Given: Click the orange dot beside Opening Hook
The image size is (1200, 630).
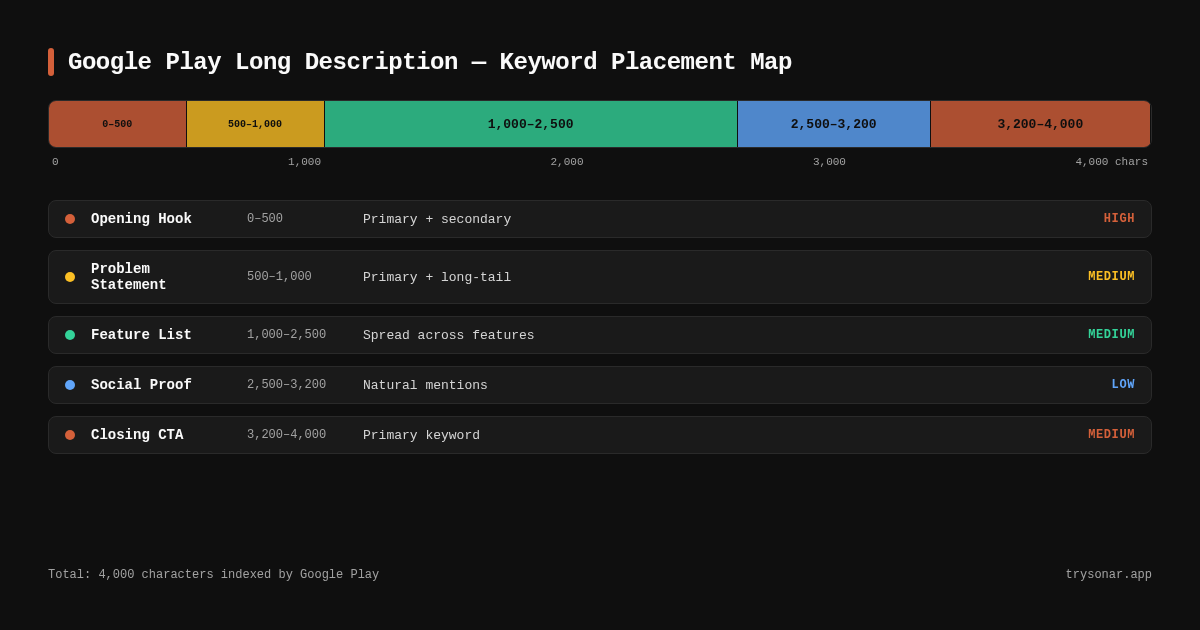Looking at the screenshot, I should pyautogui.click(x=70, y=219).
